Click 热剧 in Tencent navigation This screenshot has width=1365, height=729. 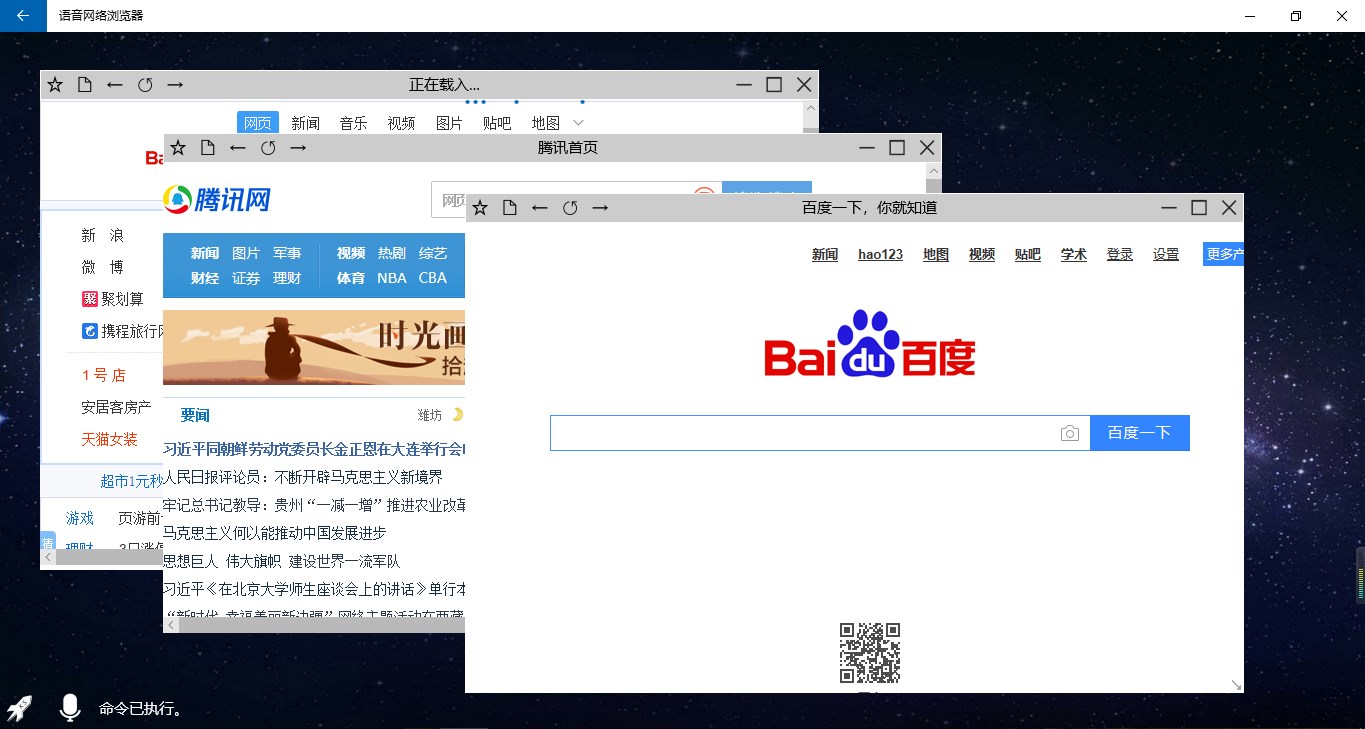tap(392, 254)
